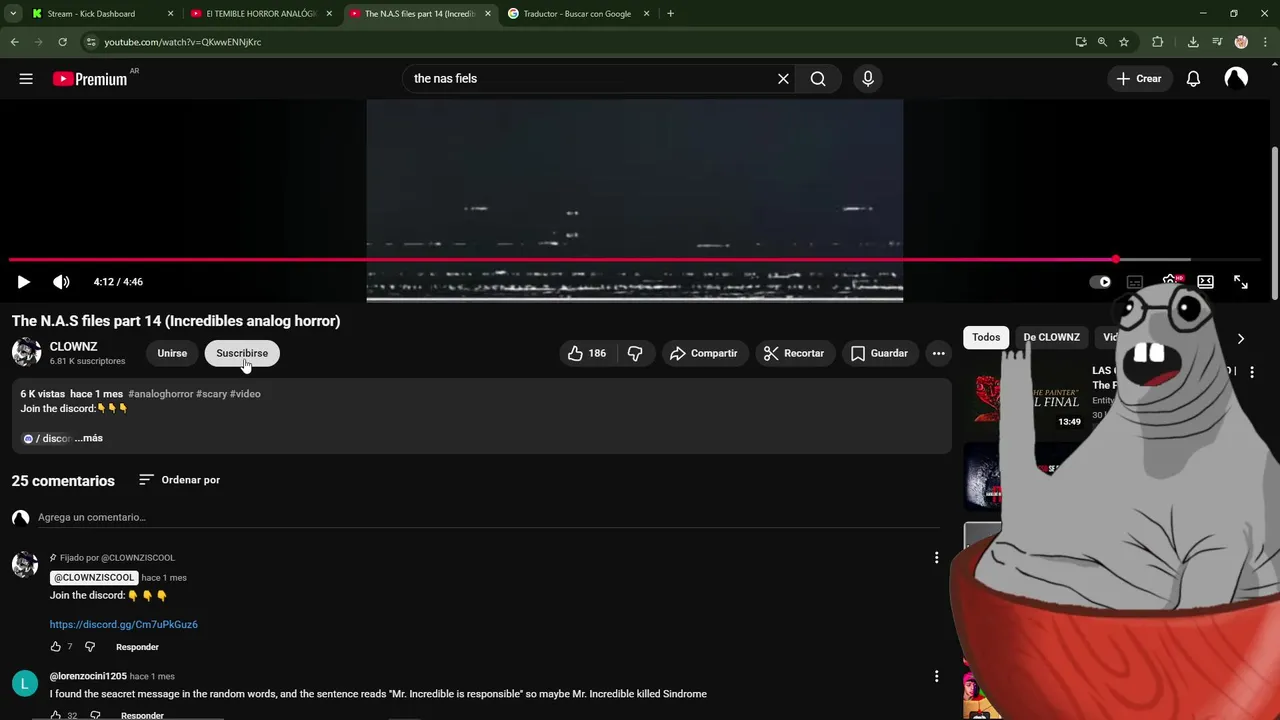
Task: Enter fullscreen mode in the player
Action: pyautogui.click(x=1241, y=282)
